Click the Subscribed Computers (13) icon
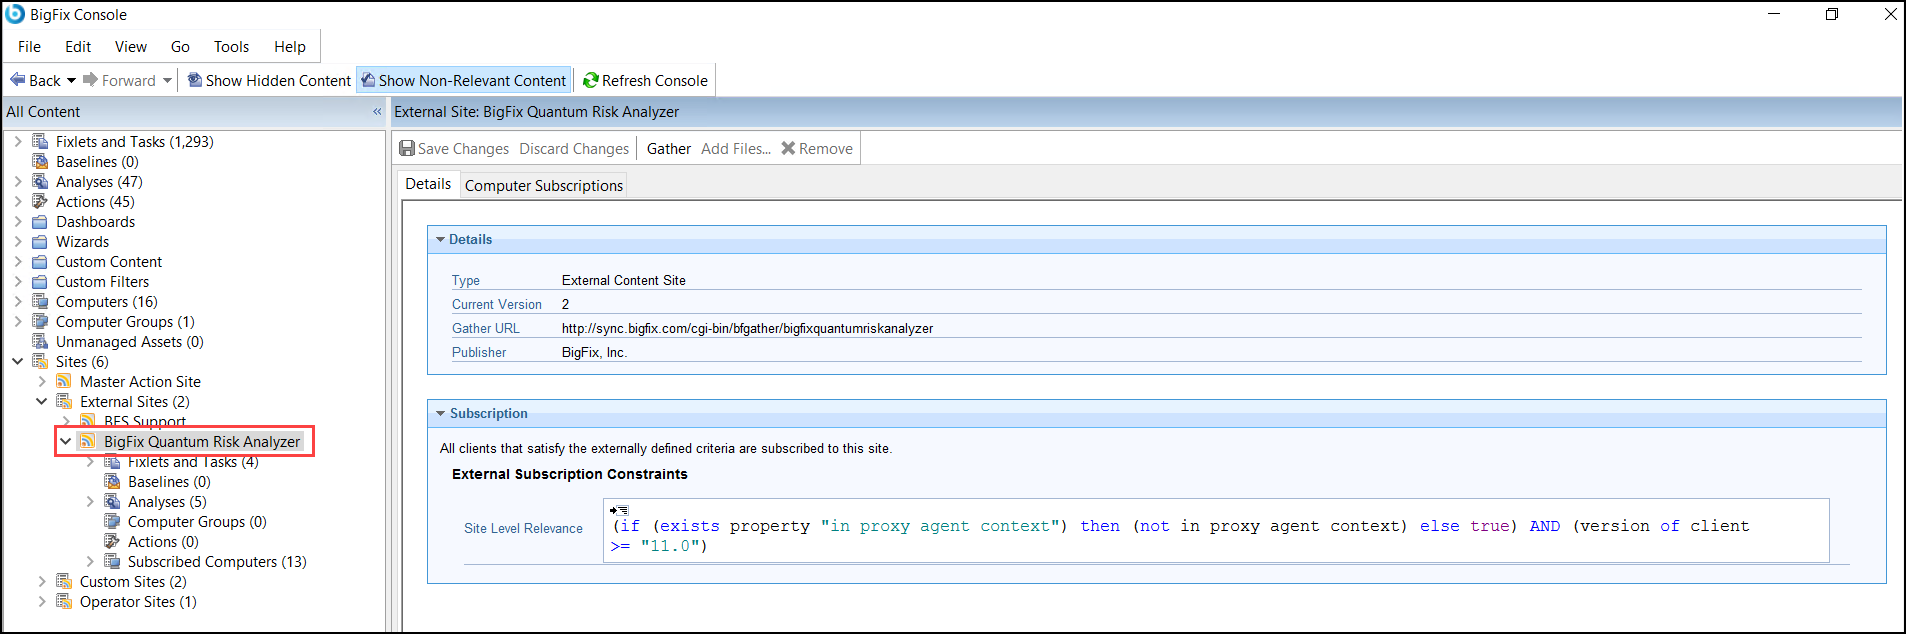 pos(112,561)
